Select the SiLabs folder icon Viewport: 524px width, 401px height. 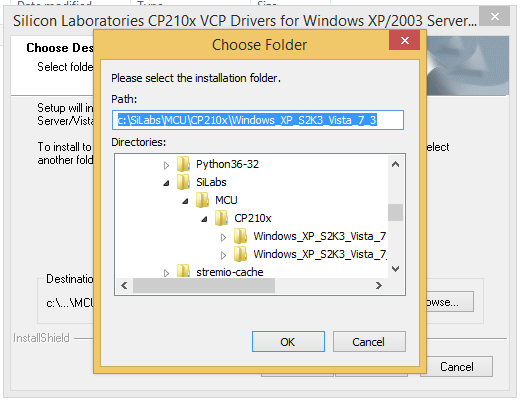click(x=183, y=182)
